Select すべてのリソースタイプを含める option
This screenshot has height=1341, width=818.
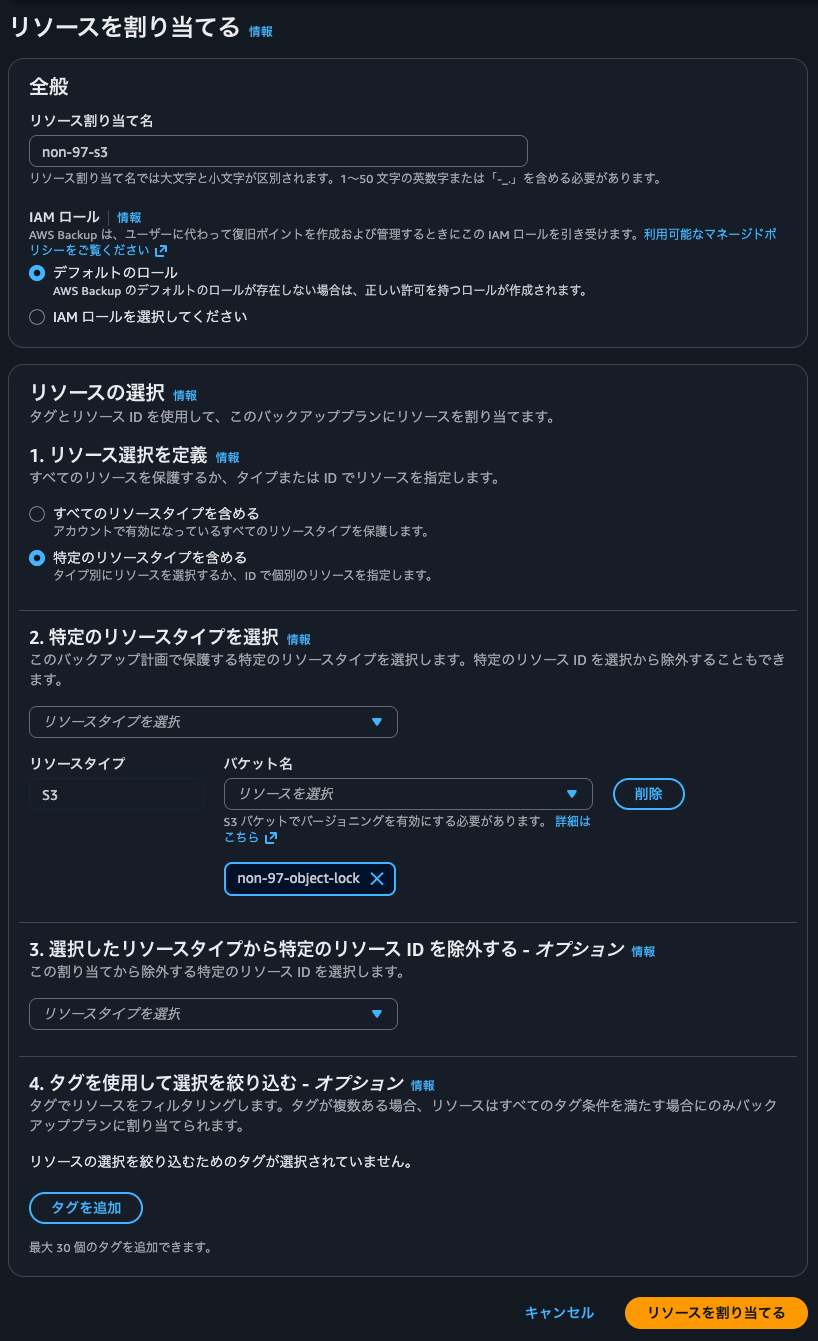pyautogui.click(x=36, y=513)
